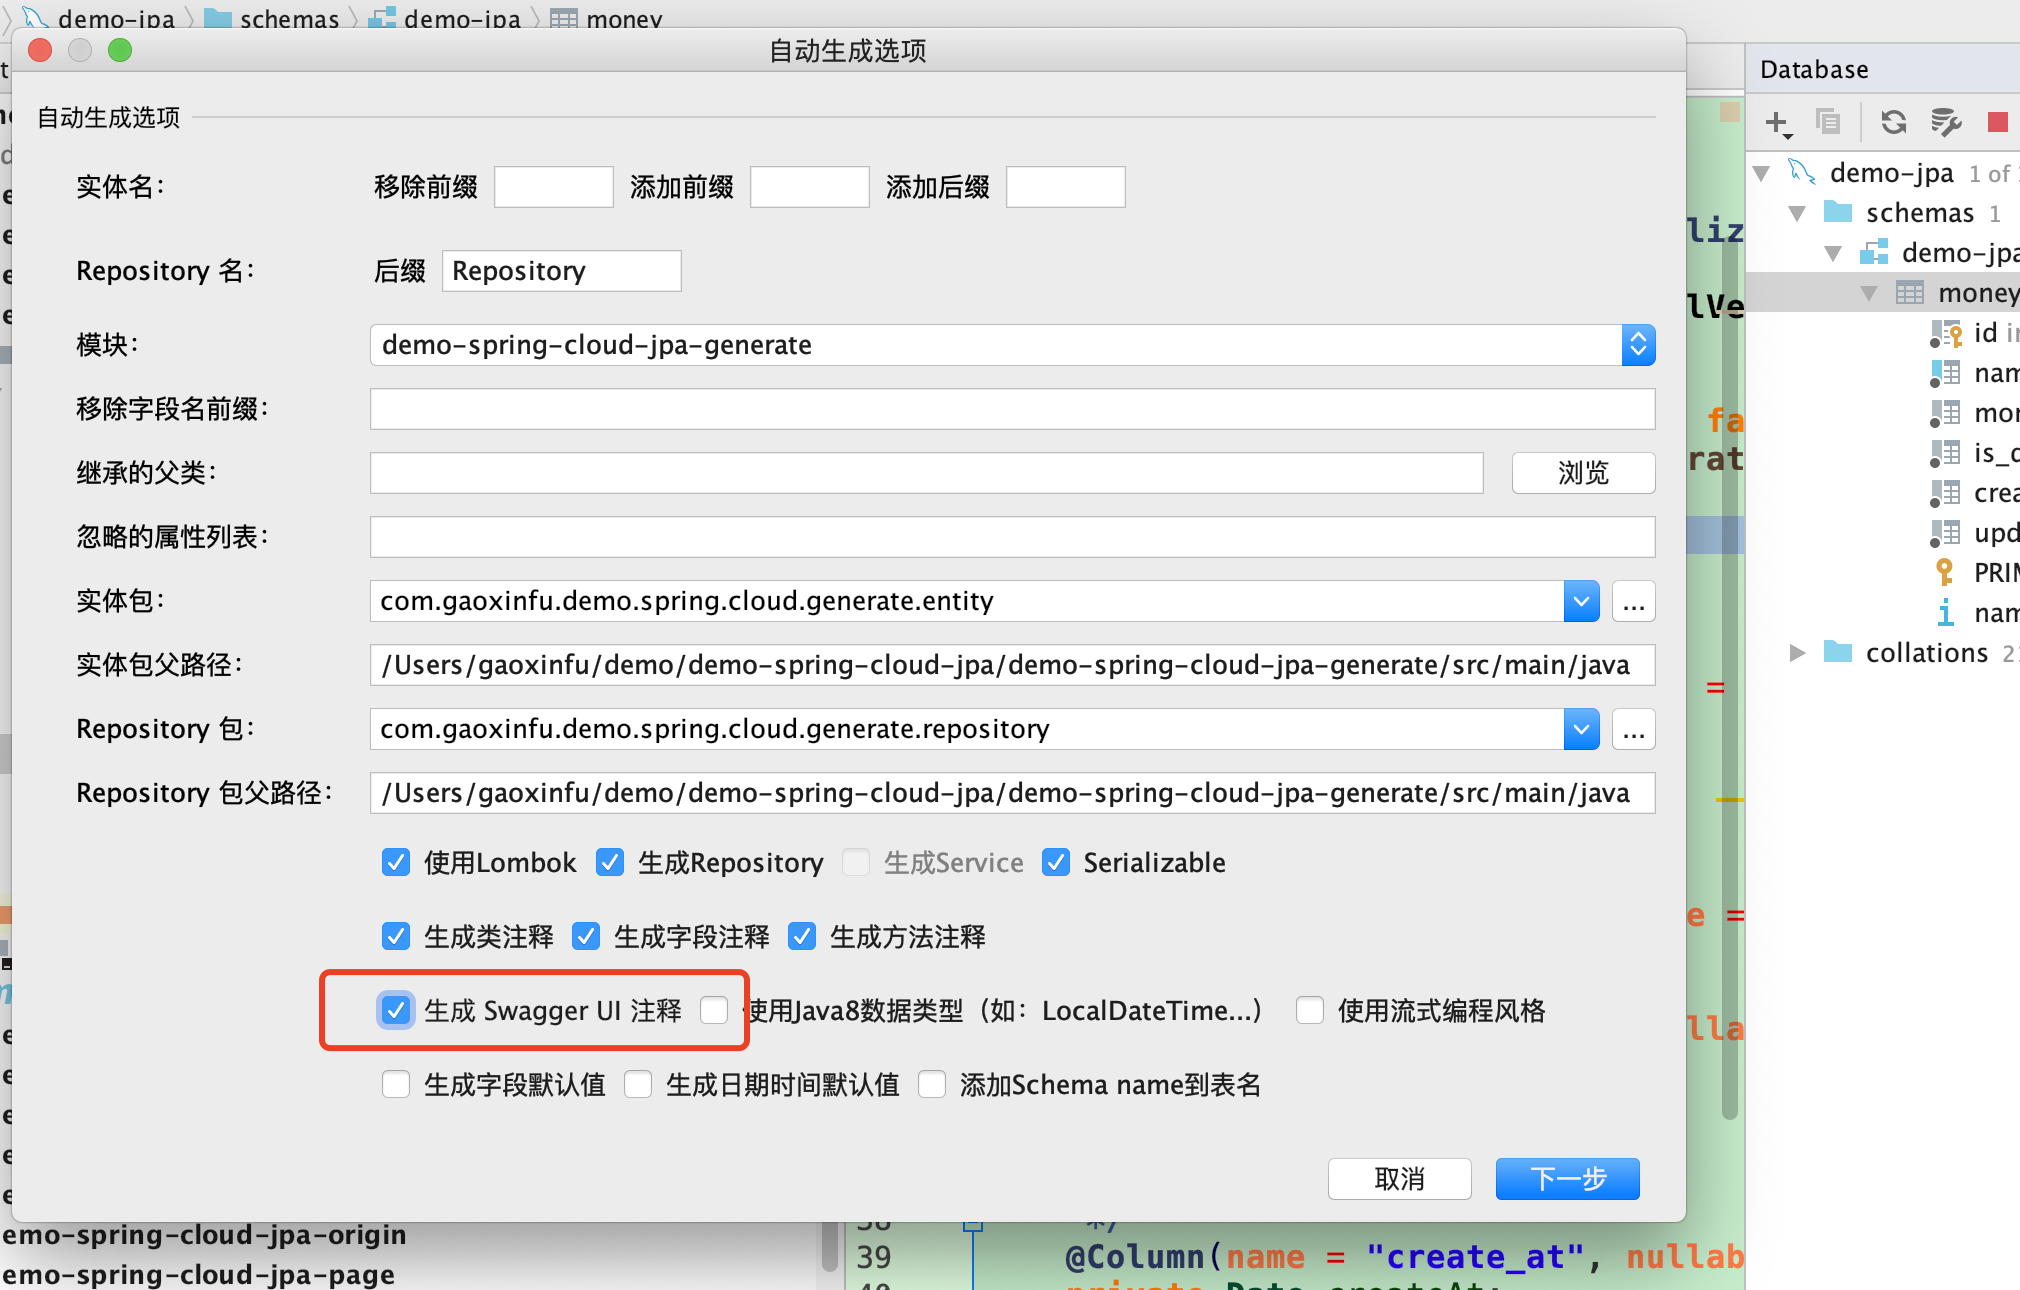
Task: Toggle the 生成类注释 checkbox
Action: pos(396,936)
